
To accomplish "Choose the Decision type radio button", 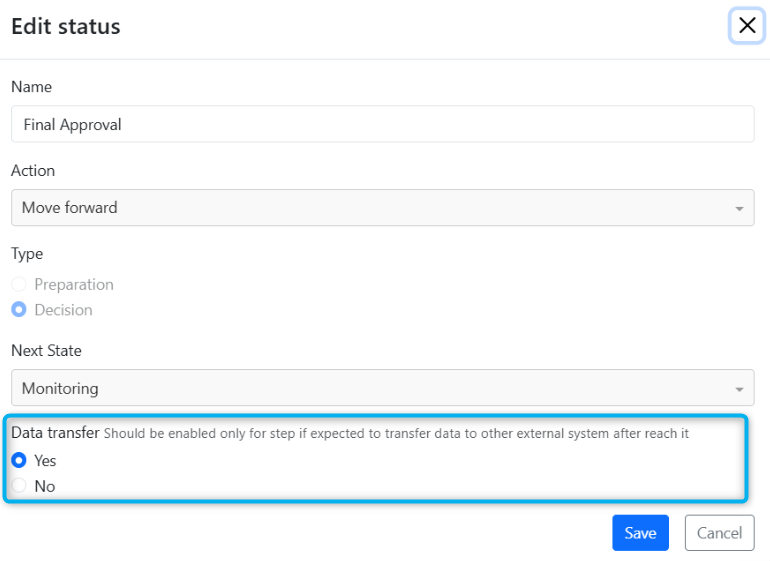I will click(x=19, y=309).
